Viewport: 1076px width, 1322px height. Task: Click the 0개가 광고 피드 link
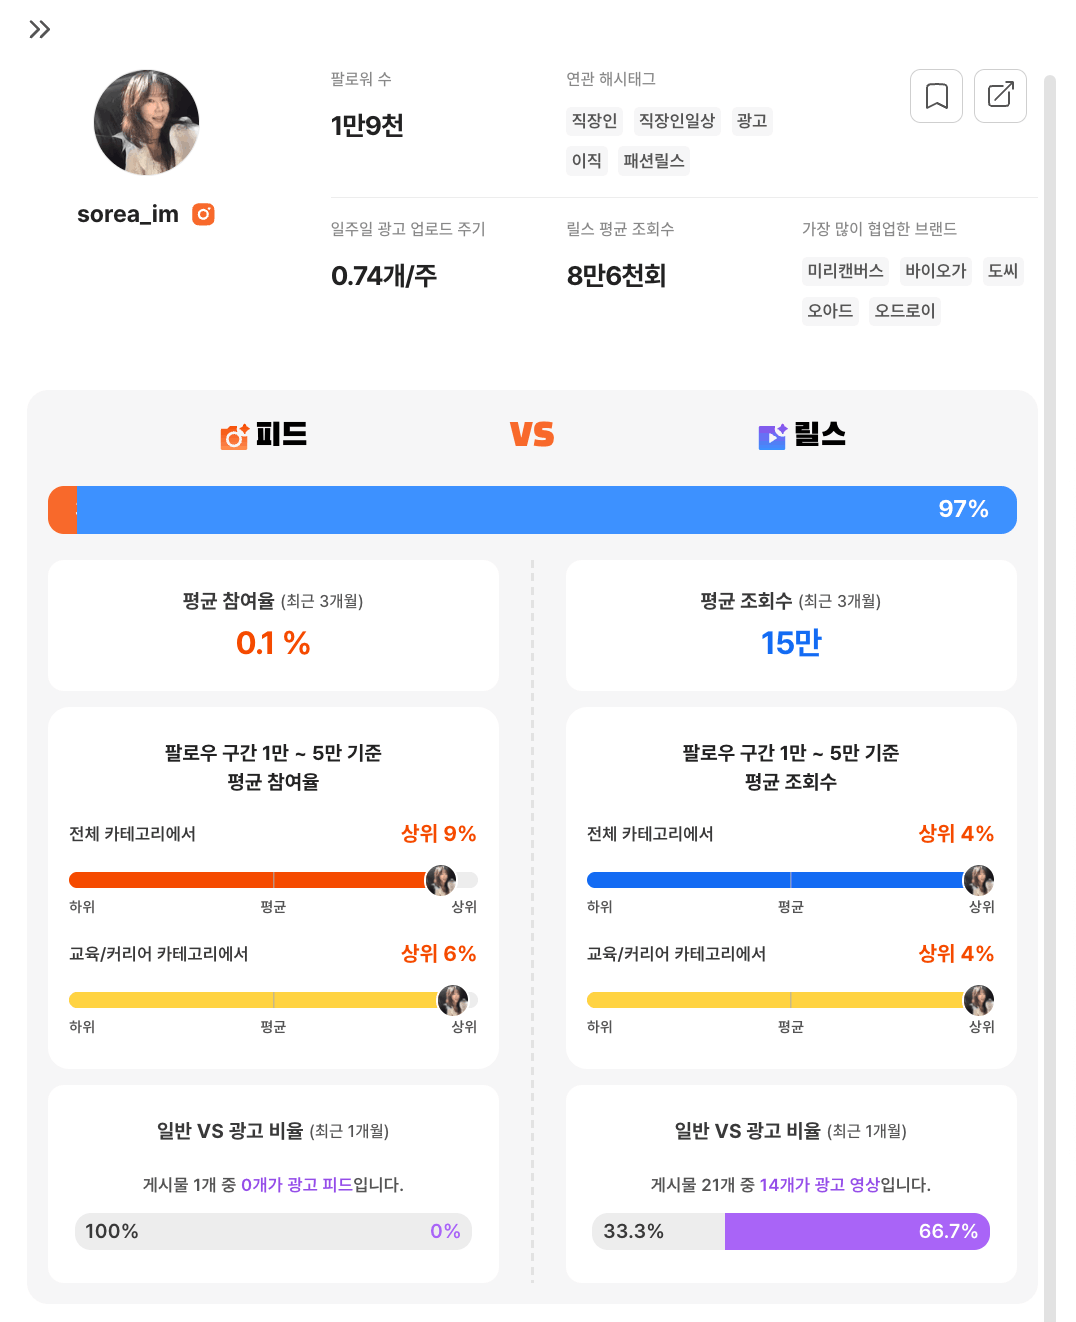[x=297, y=1185]
